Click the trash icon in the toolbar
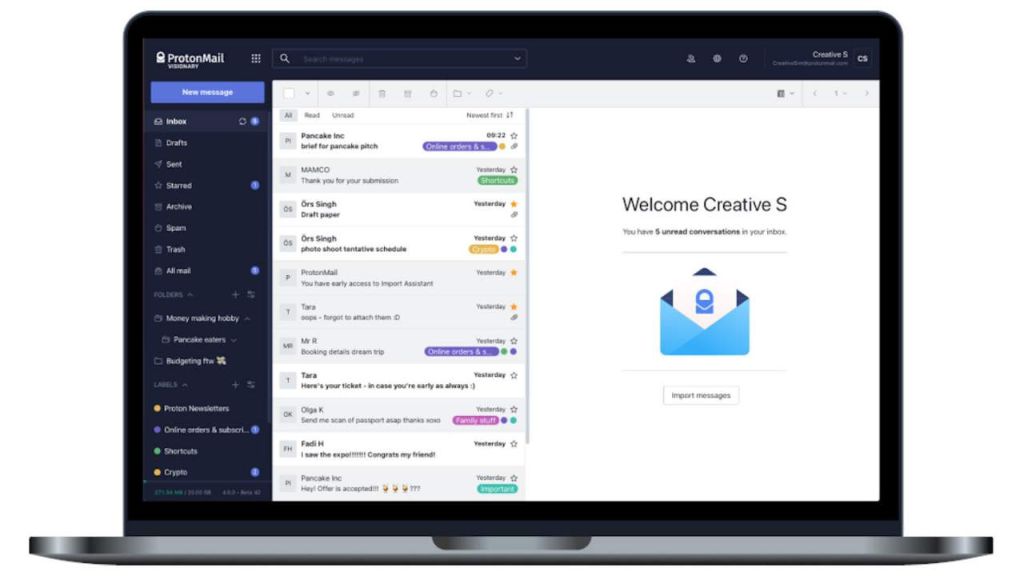 tap(381, 93)
